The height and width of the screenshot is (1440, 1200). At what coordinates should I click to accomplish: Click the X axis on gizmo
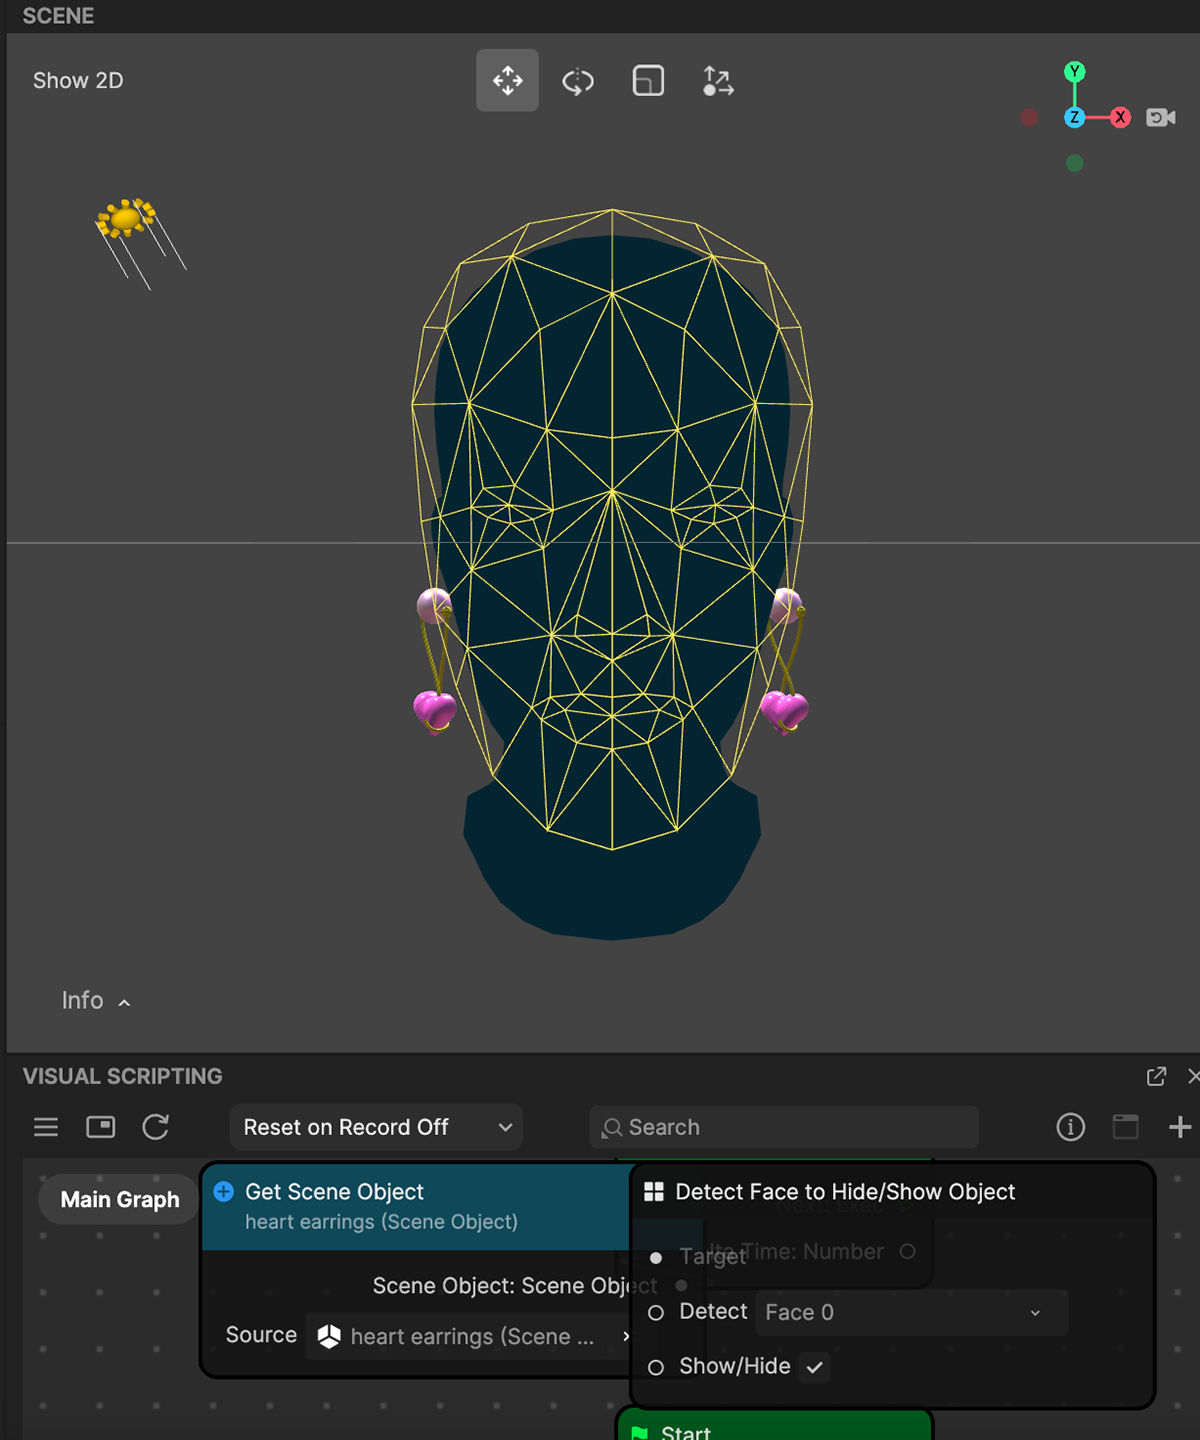(1121, 117)
